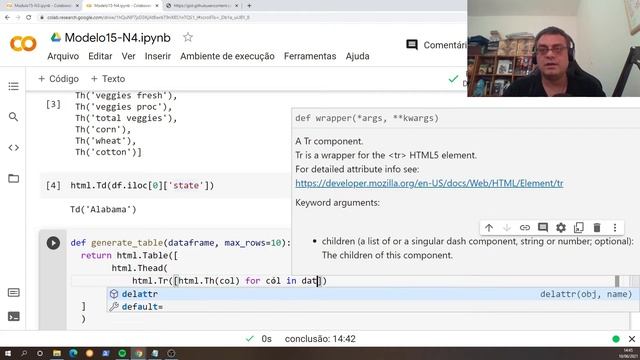Open the code snippets sidebar icon
This screenshot has width=640, height=360.
point(13,148)
